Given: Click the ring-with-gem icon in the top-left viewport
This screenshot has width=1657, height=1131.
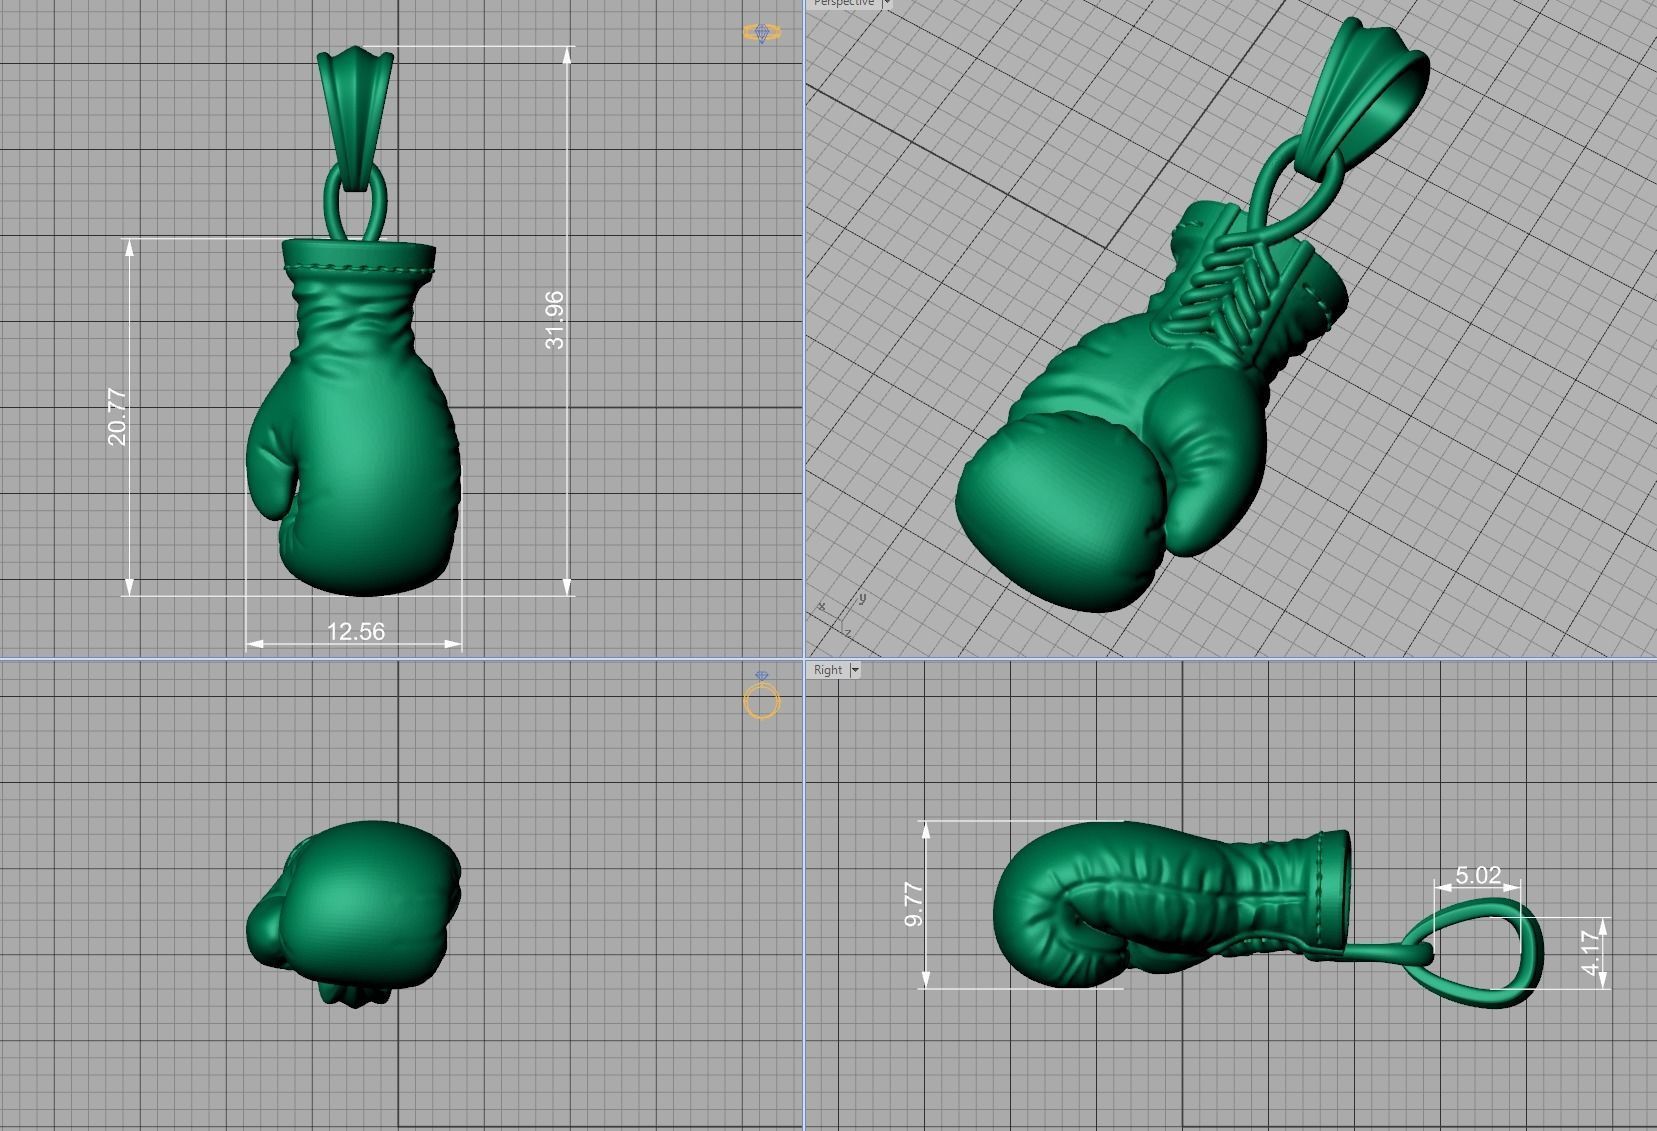Looking at the screenshot, I should click(762, 33).
